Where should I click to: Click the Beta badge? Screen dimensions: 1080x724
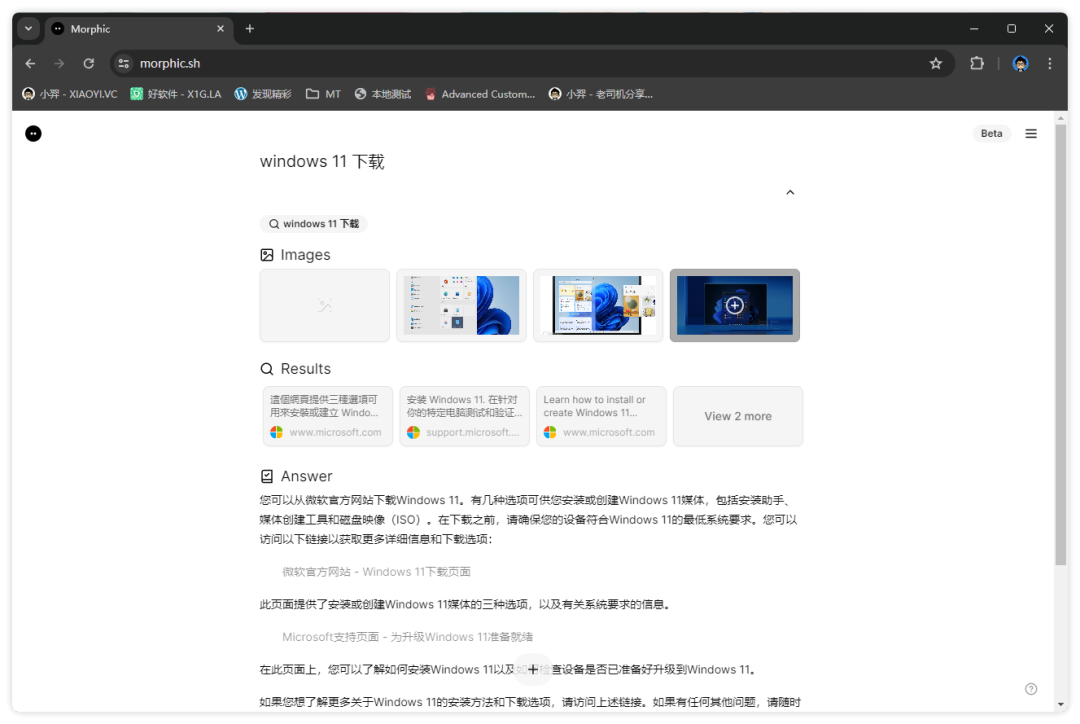(x=991, y=134)
